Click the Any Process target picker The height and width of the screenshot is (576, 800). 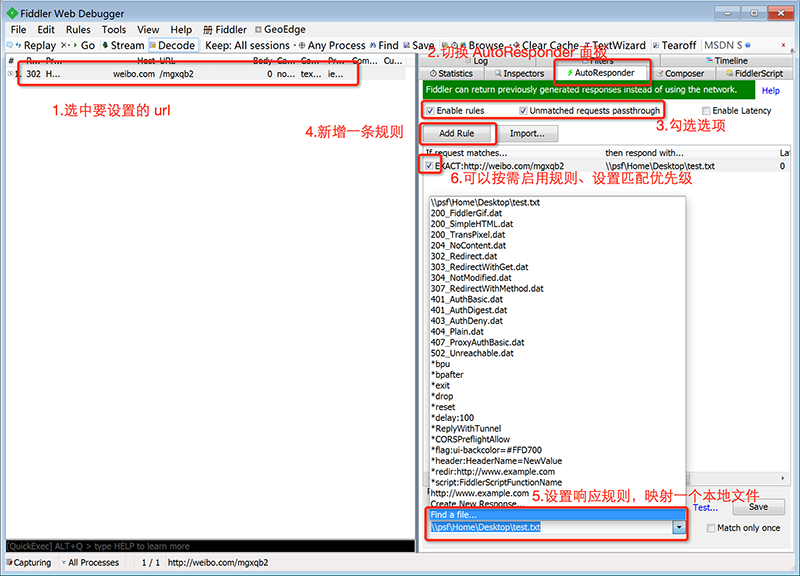click(x=331, y=45)
